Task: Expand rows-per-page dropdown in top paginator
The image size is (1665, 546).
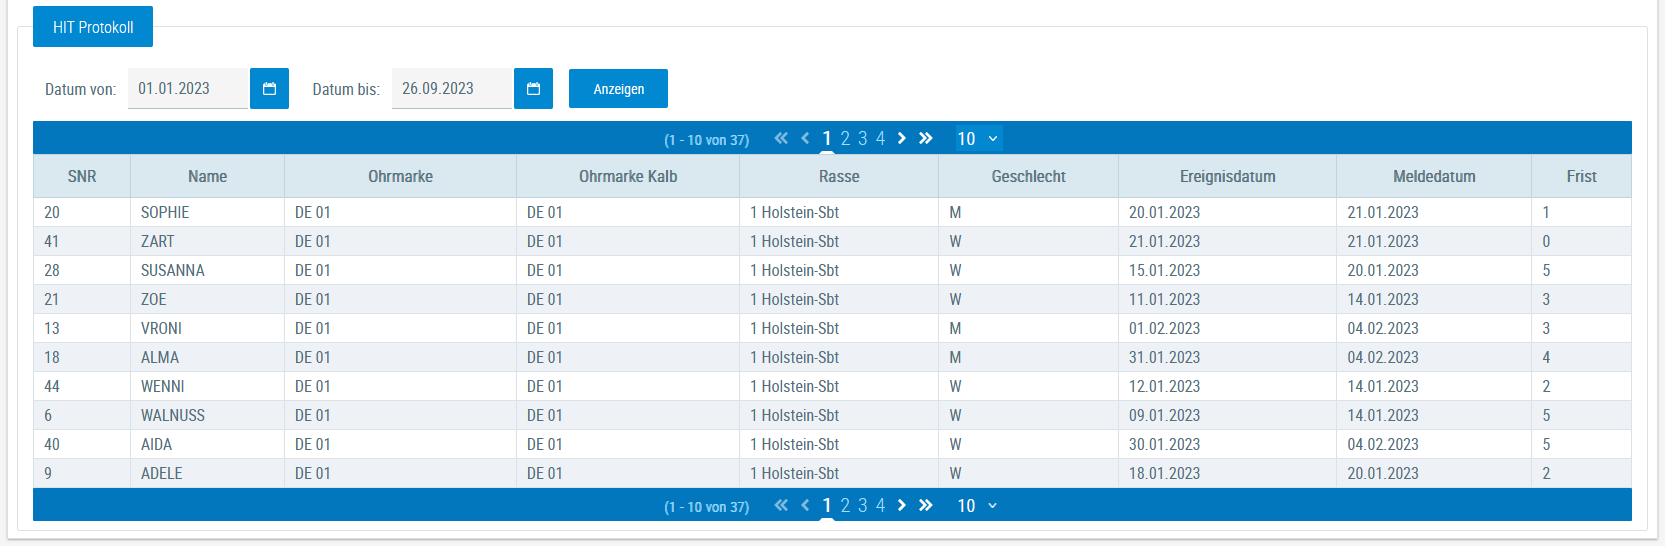Action: pyautogui.click(x=977, y=139)
